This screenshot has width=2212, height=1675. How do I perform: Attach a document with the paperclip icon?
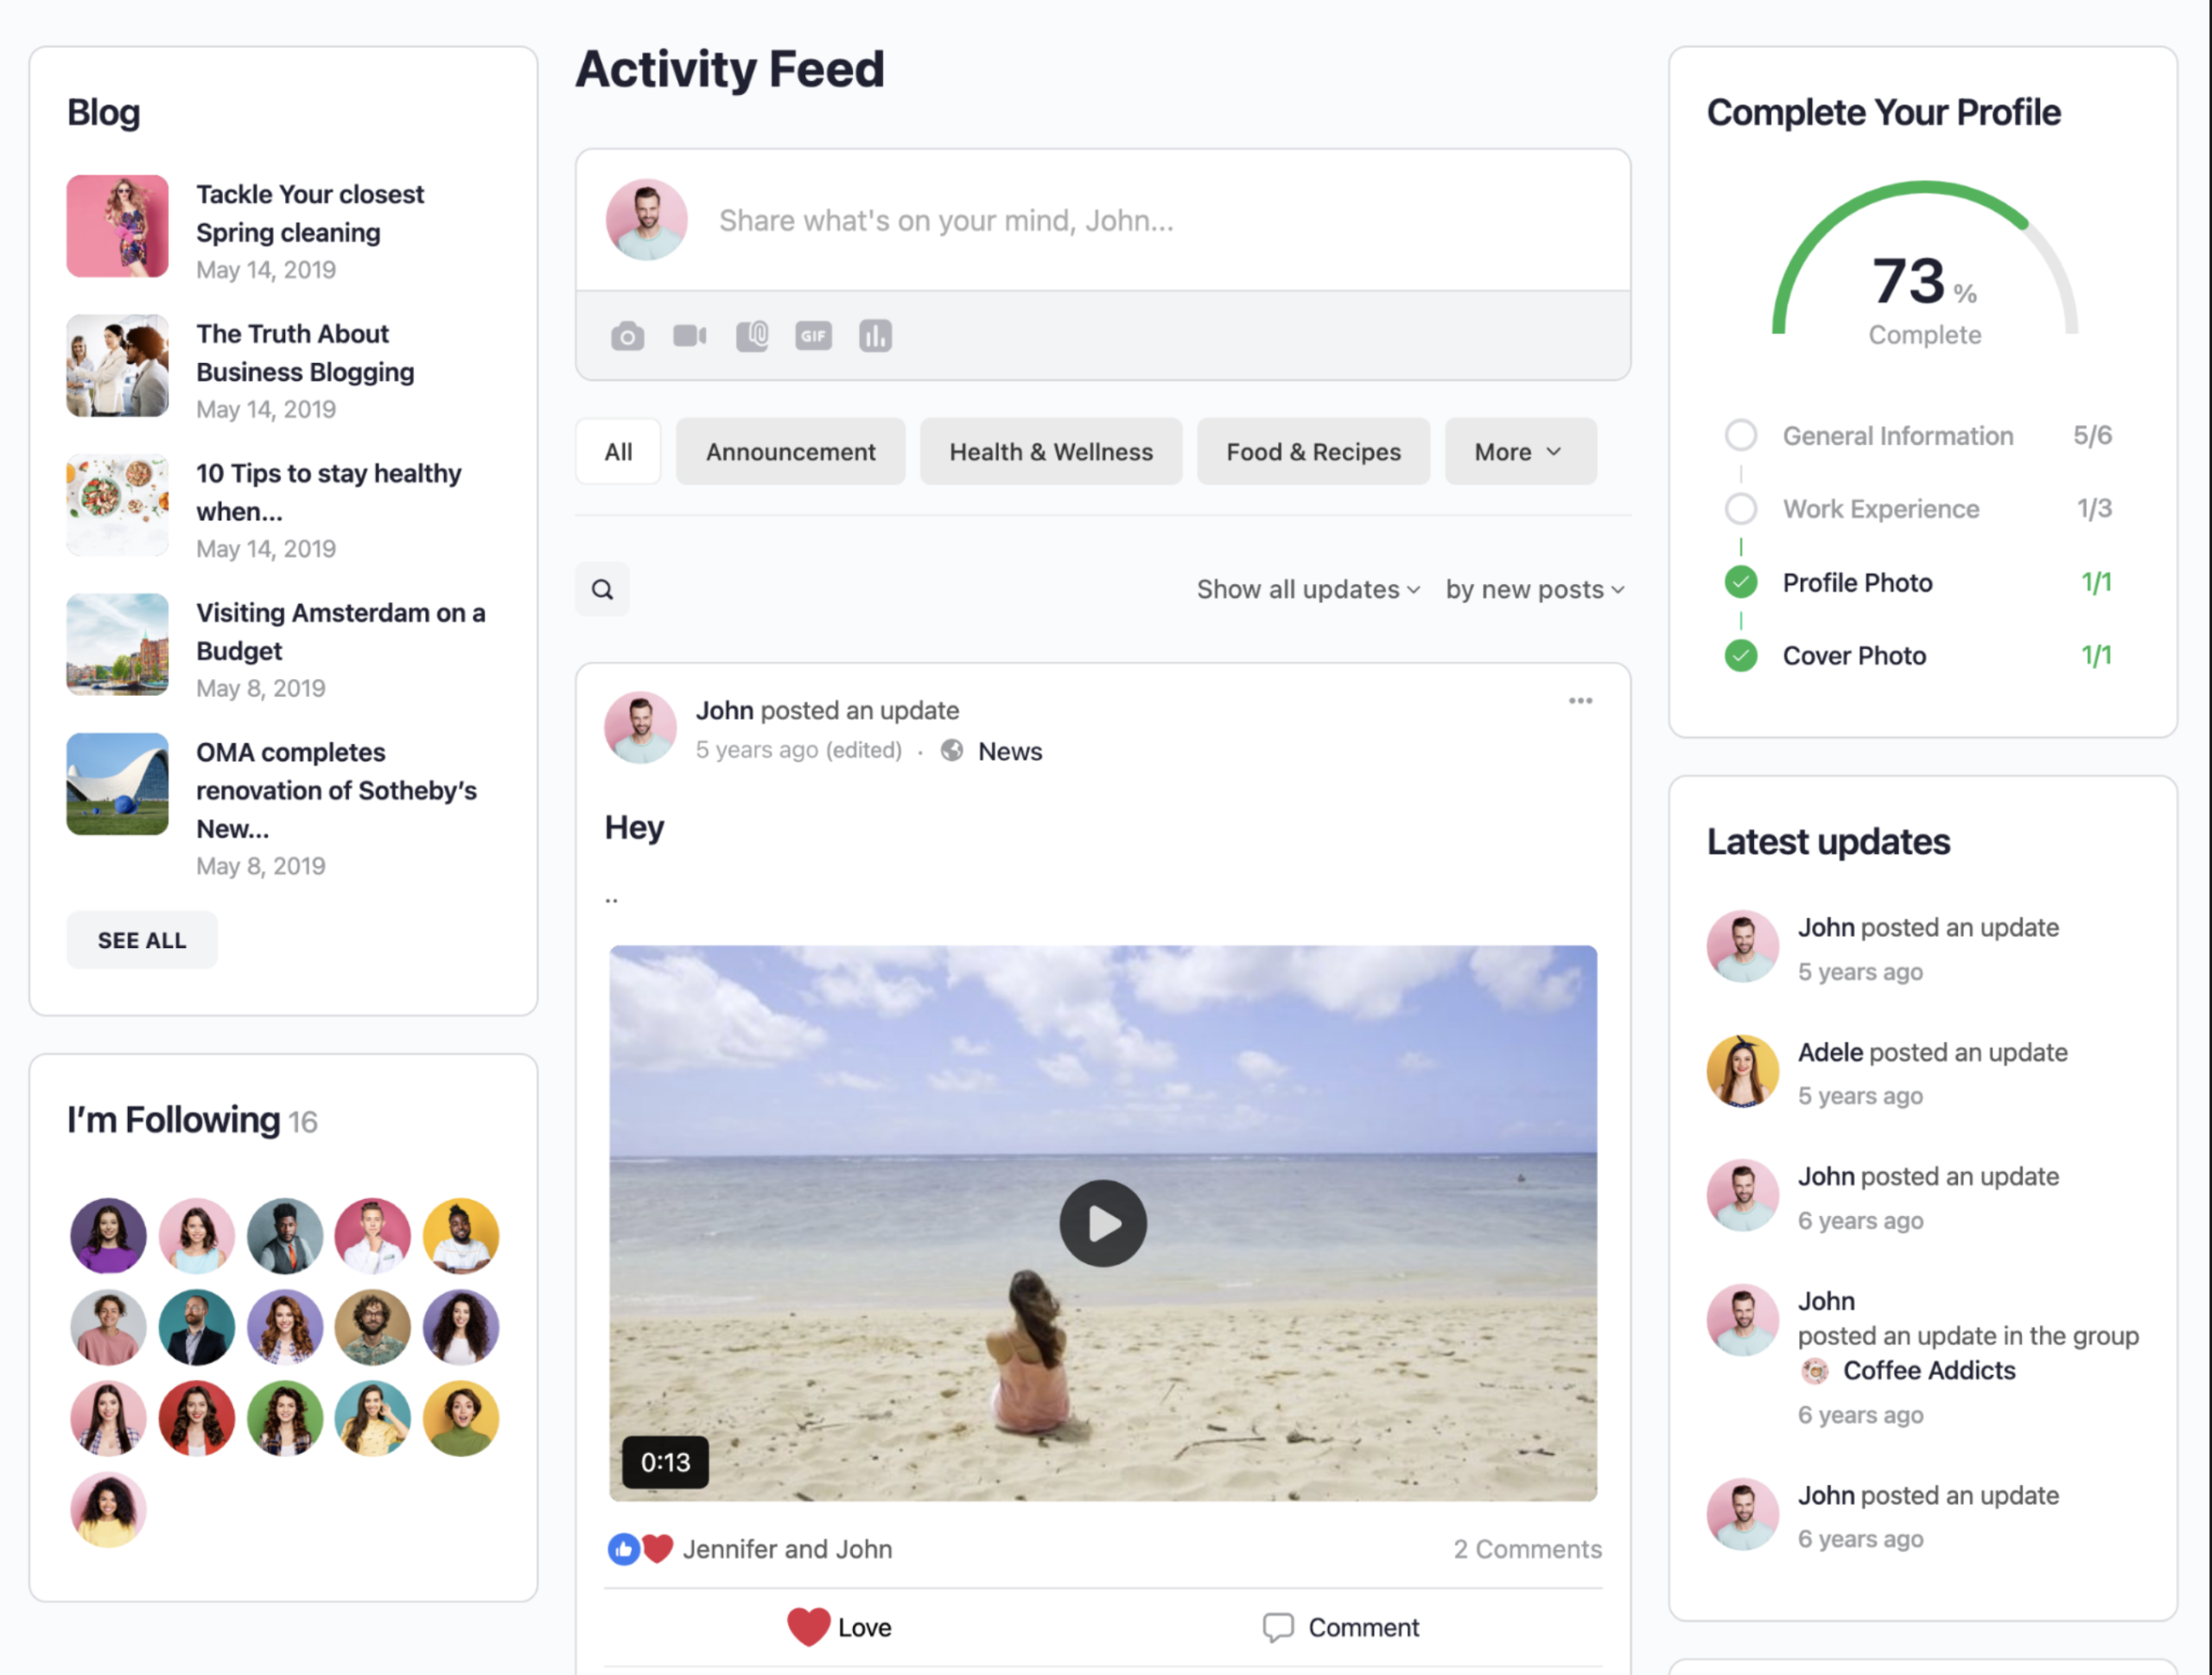pos(752,336)
